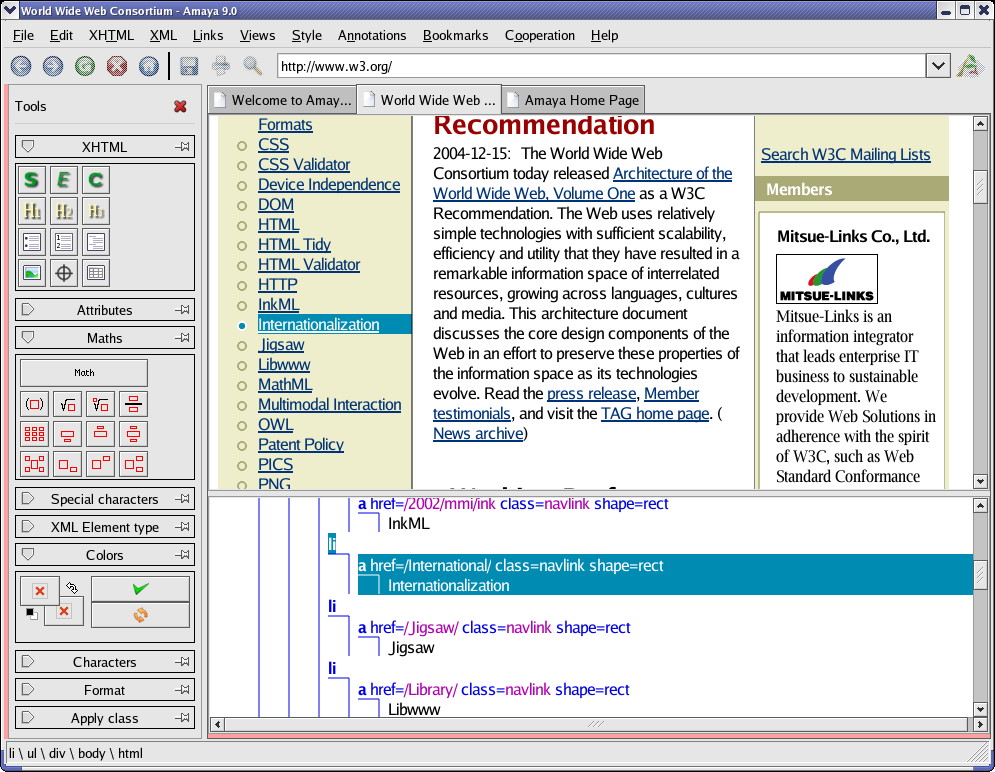Select the Strong emphasis tool
Image resolution: width=995 pixels, height=772 pixels.
(32, 180)
